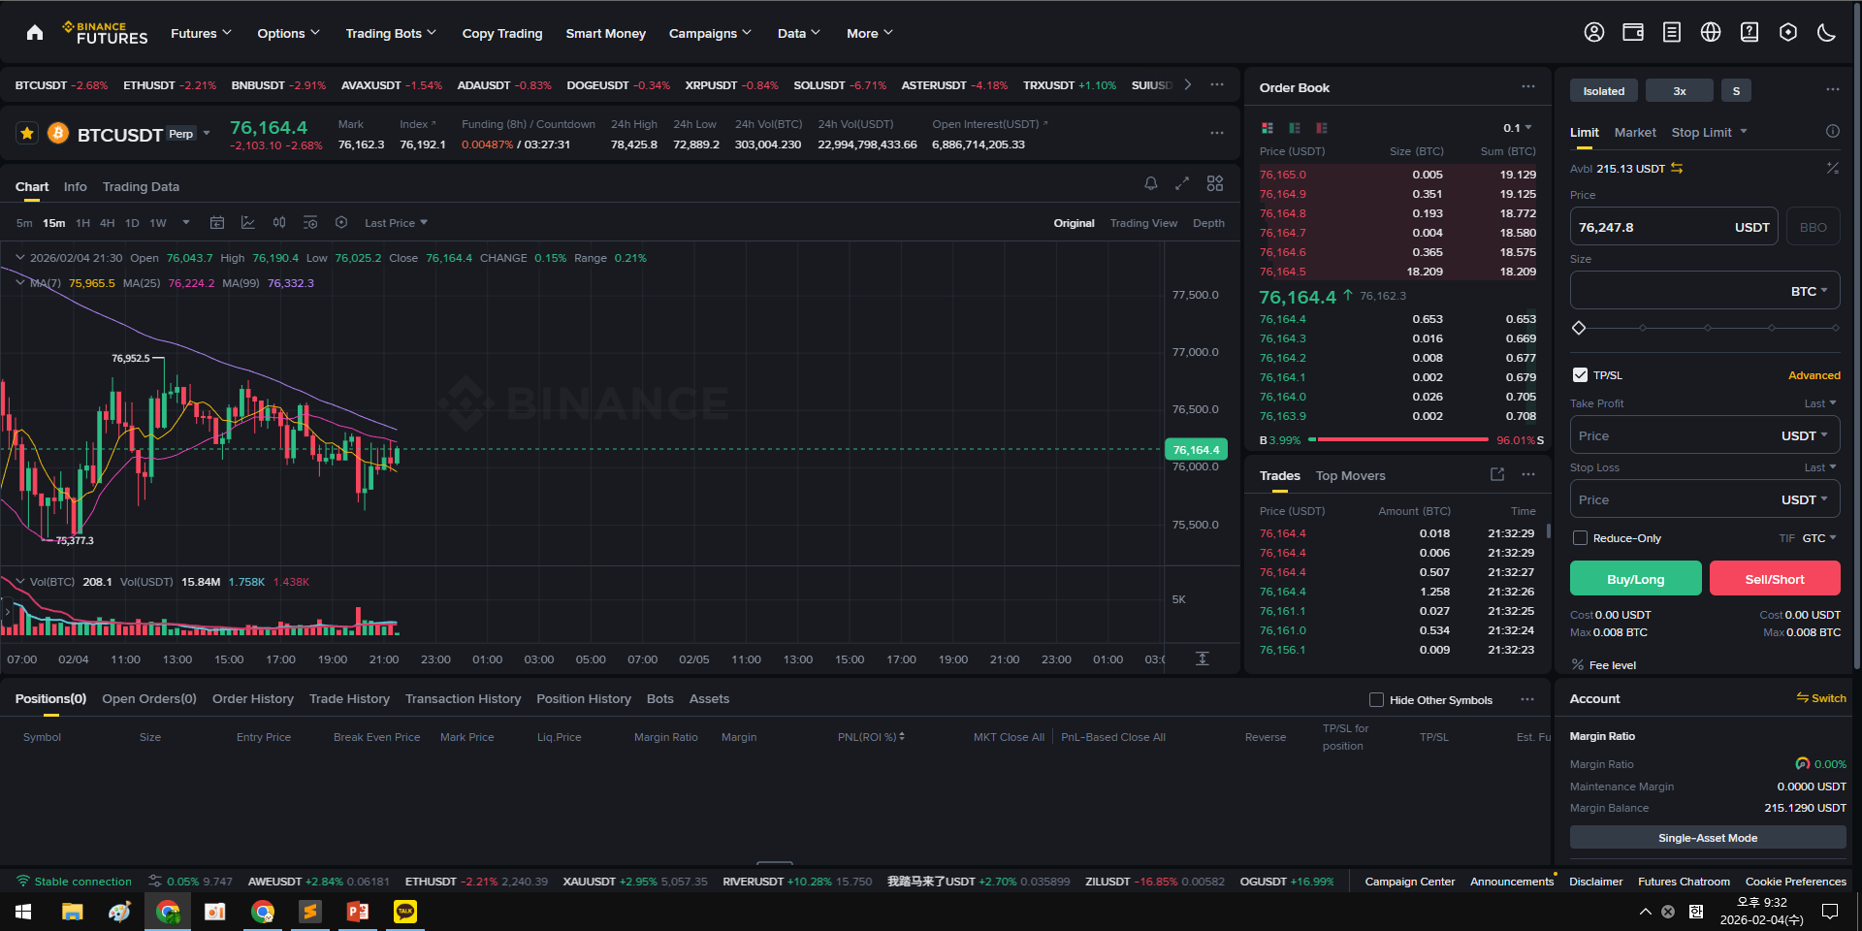
Task: Open the user profile icon
Action: pos(1594,33)
